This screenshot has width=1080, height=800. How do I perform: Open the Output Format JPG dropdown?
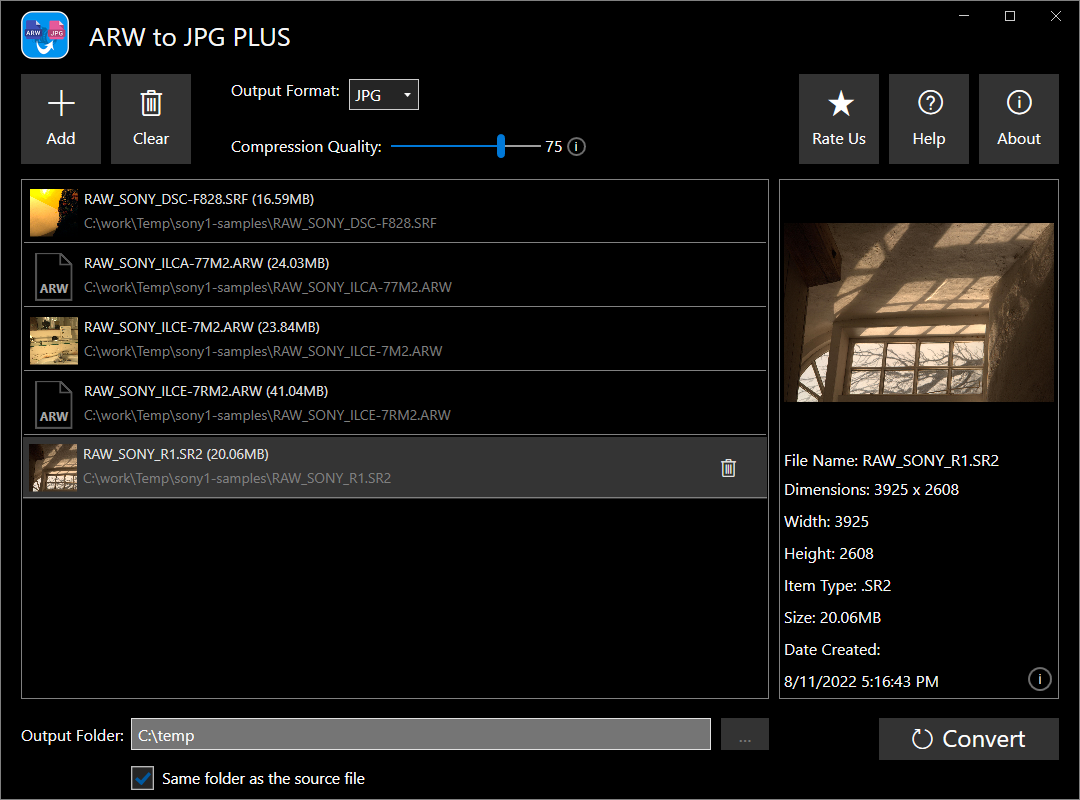click(384, 95)
